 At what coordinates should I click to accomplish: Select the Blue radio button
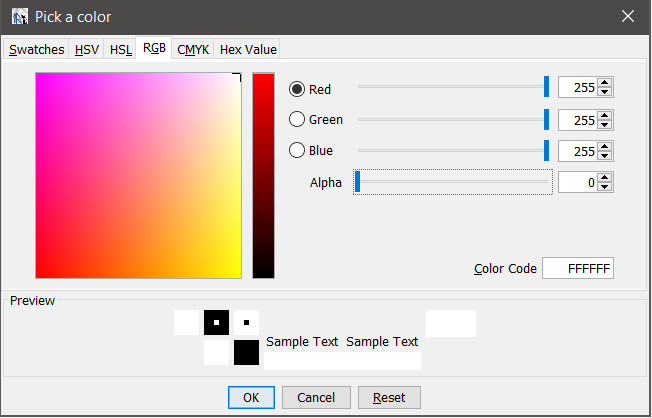[297, 151]
